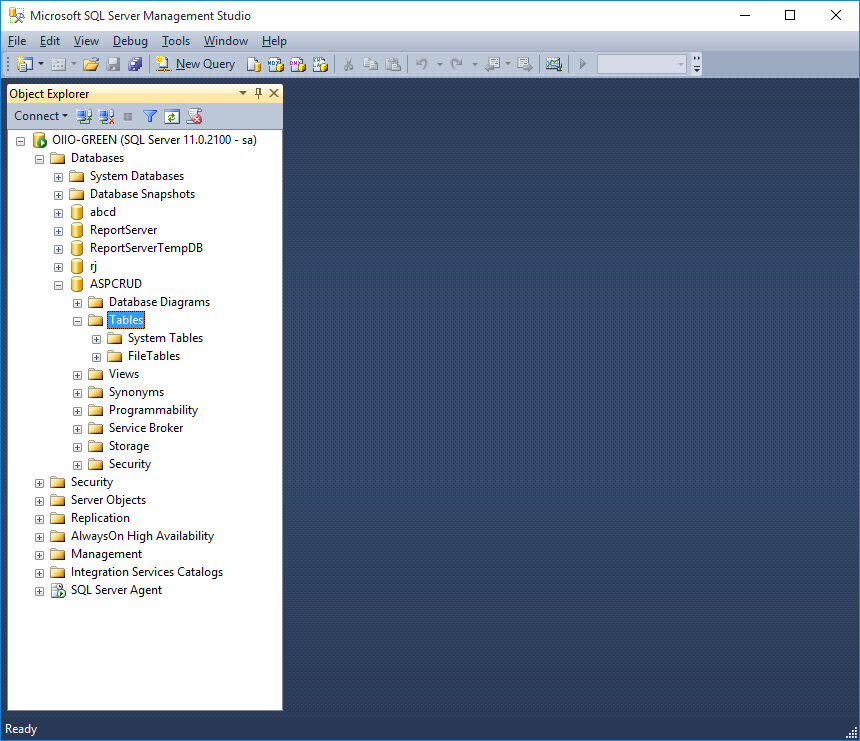Expand the Views folder under ASPCRUD
860x741 pixels.
pos(77,374)
